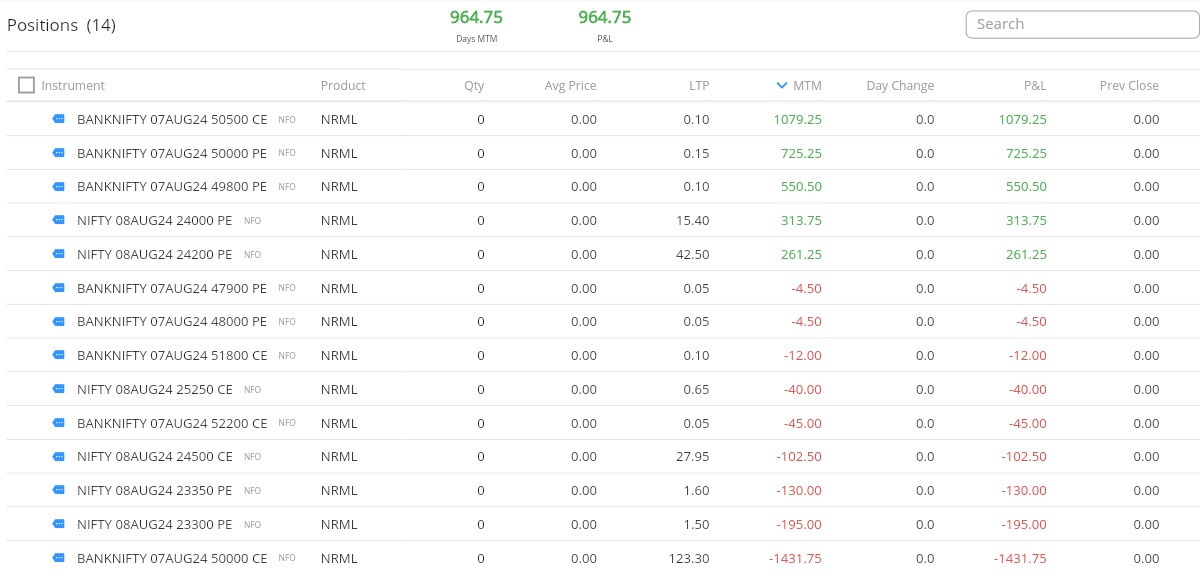This screenshot has height=583, width=1200.
Task: Click the blue tag icon beside BANKNIFTY 07AUG24 50000 CE
Action: coord(58,558)
